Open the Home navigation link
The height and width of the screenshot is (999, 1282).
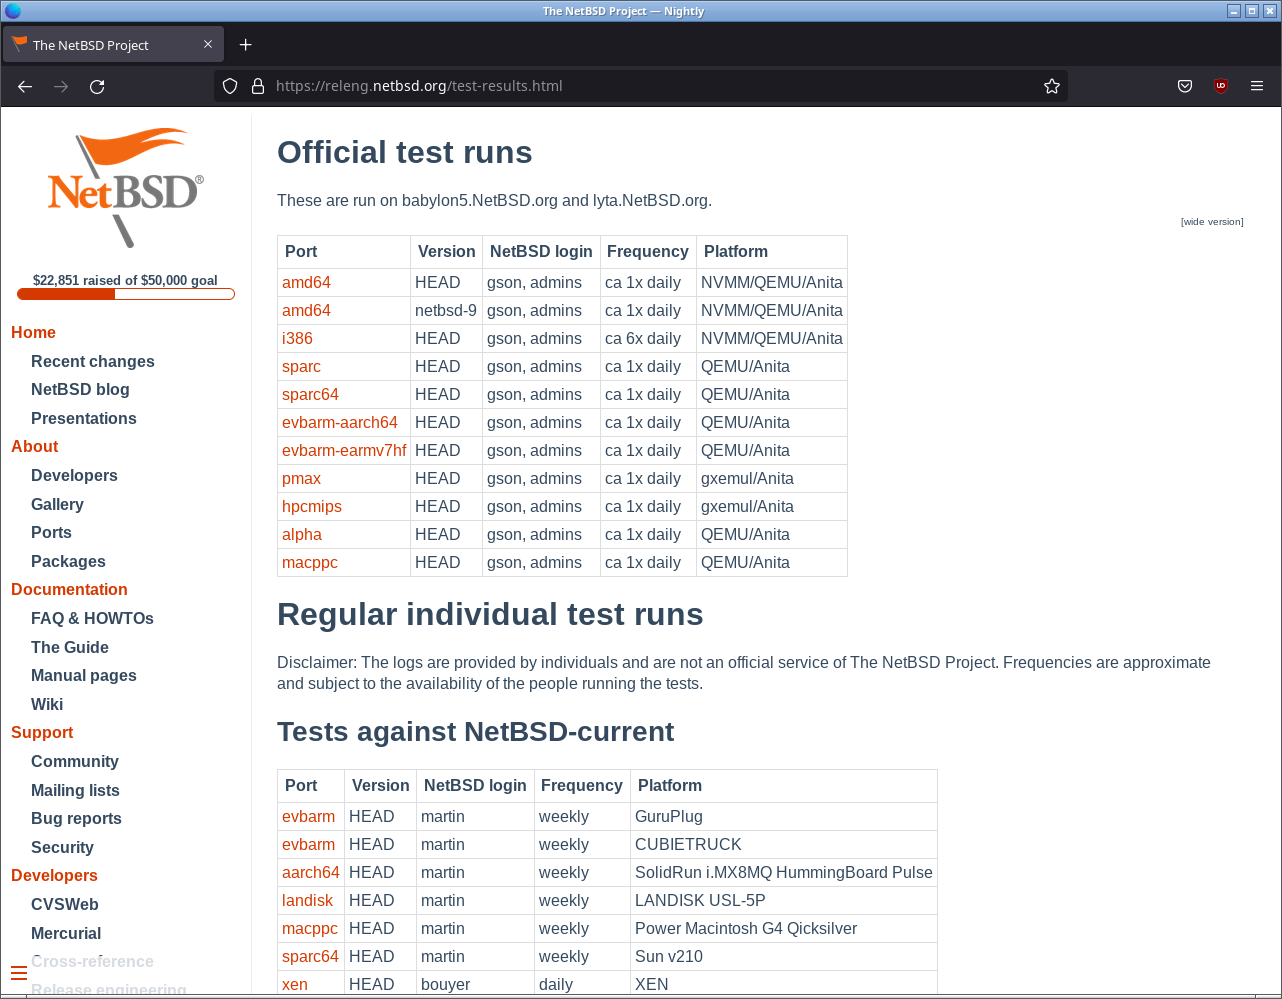click(x=33, y=333)
